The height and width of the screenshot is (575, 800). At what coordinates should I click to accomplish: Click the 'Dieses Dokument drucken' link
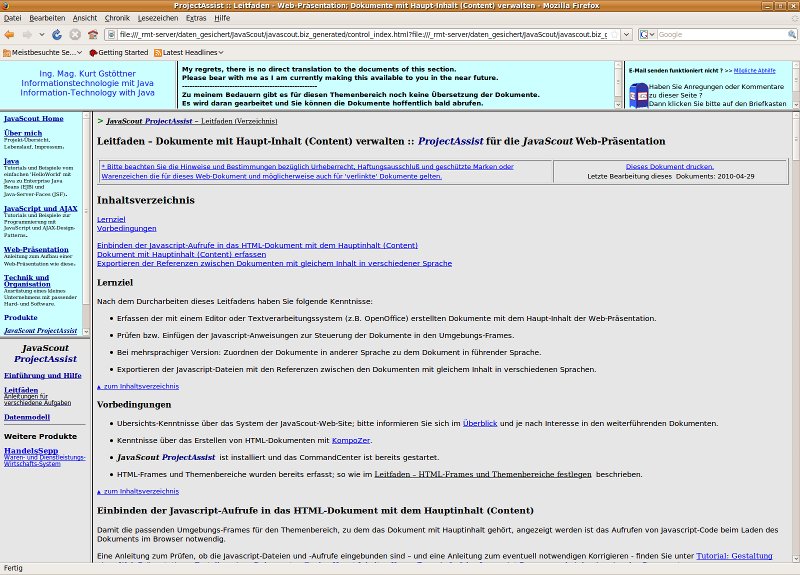669,166
